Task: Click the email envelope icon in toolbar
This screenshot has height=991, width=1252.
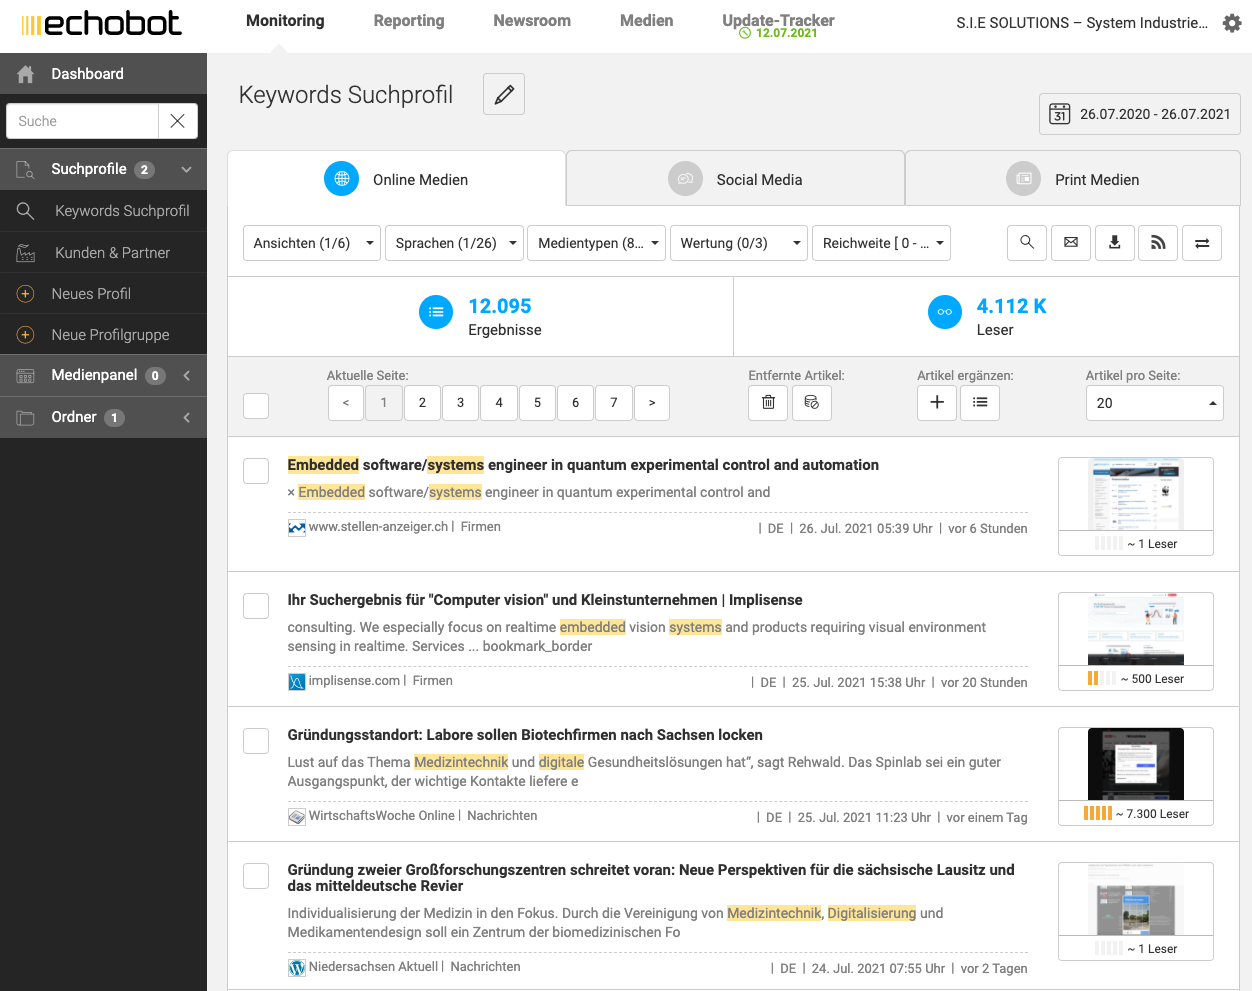Action: click(x=1071, y=243)
